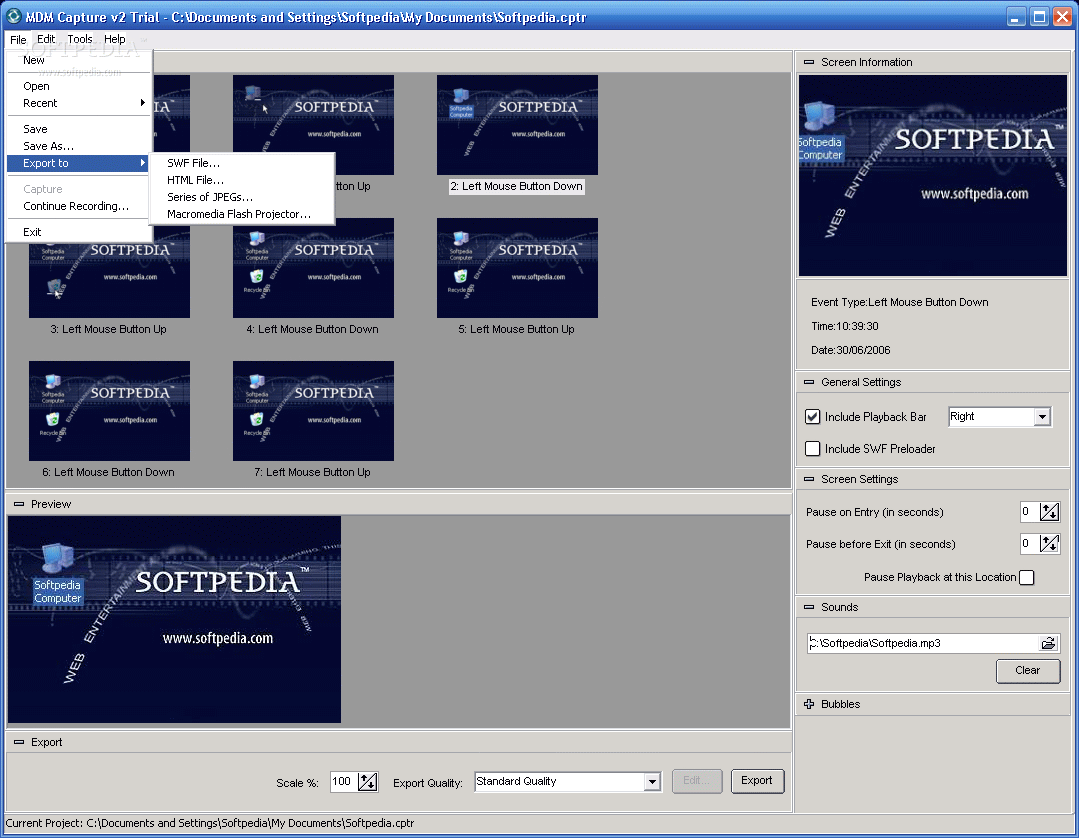This screenshot has width=1079, height=838.
Task: Export to SWF File...
Action: [x=242, y=163]
